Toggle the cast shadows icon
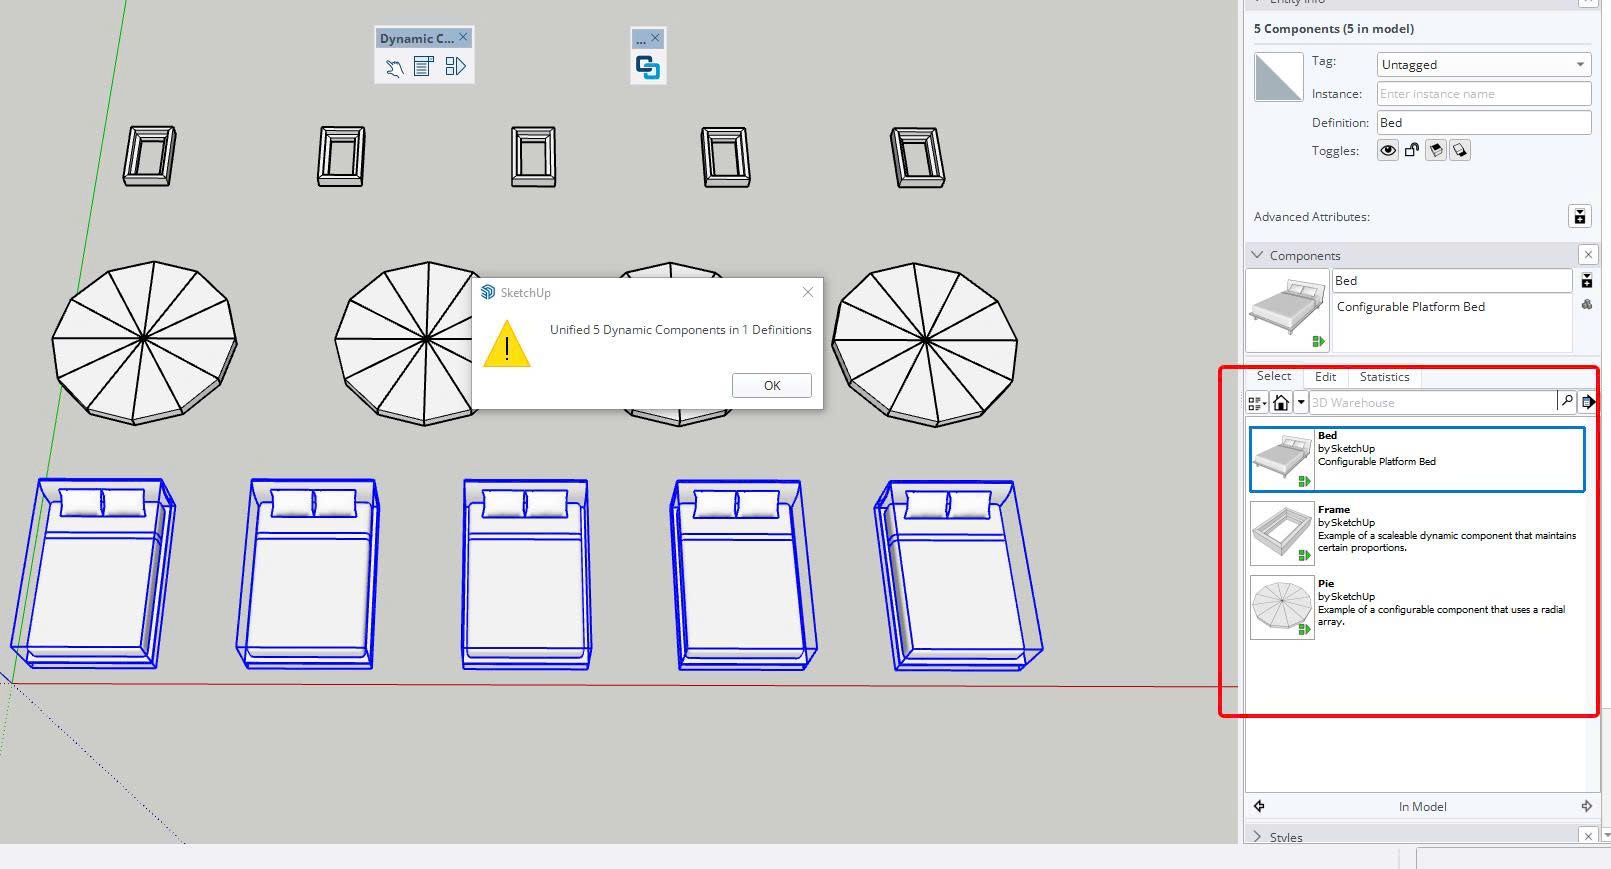1611x869 pixels. (1436, 151)
